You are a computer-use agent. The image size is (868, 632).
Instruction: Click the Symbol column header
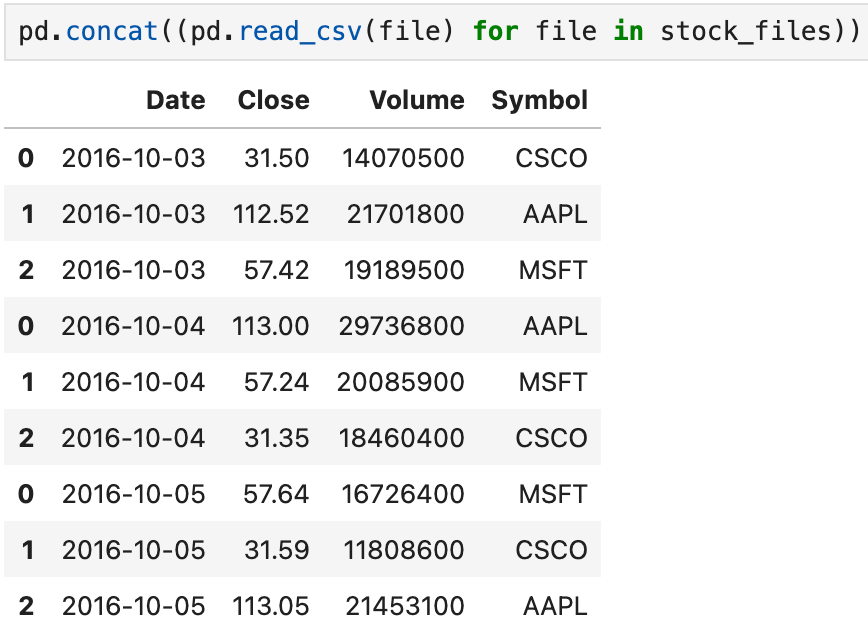(539, 101)
